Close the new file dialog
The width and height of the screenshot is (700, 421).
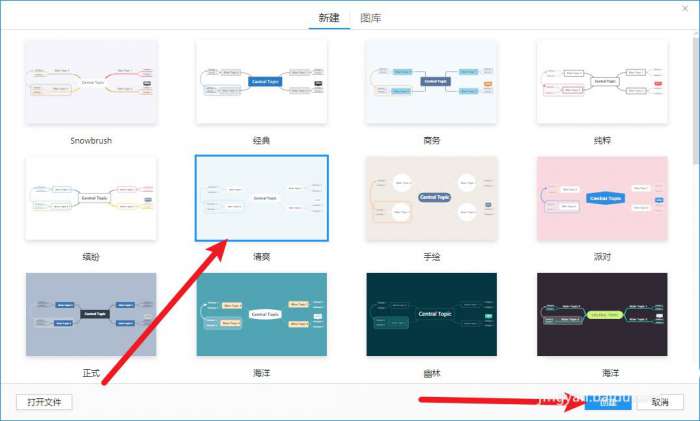point(685,8)
